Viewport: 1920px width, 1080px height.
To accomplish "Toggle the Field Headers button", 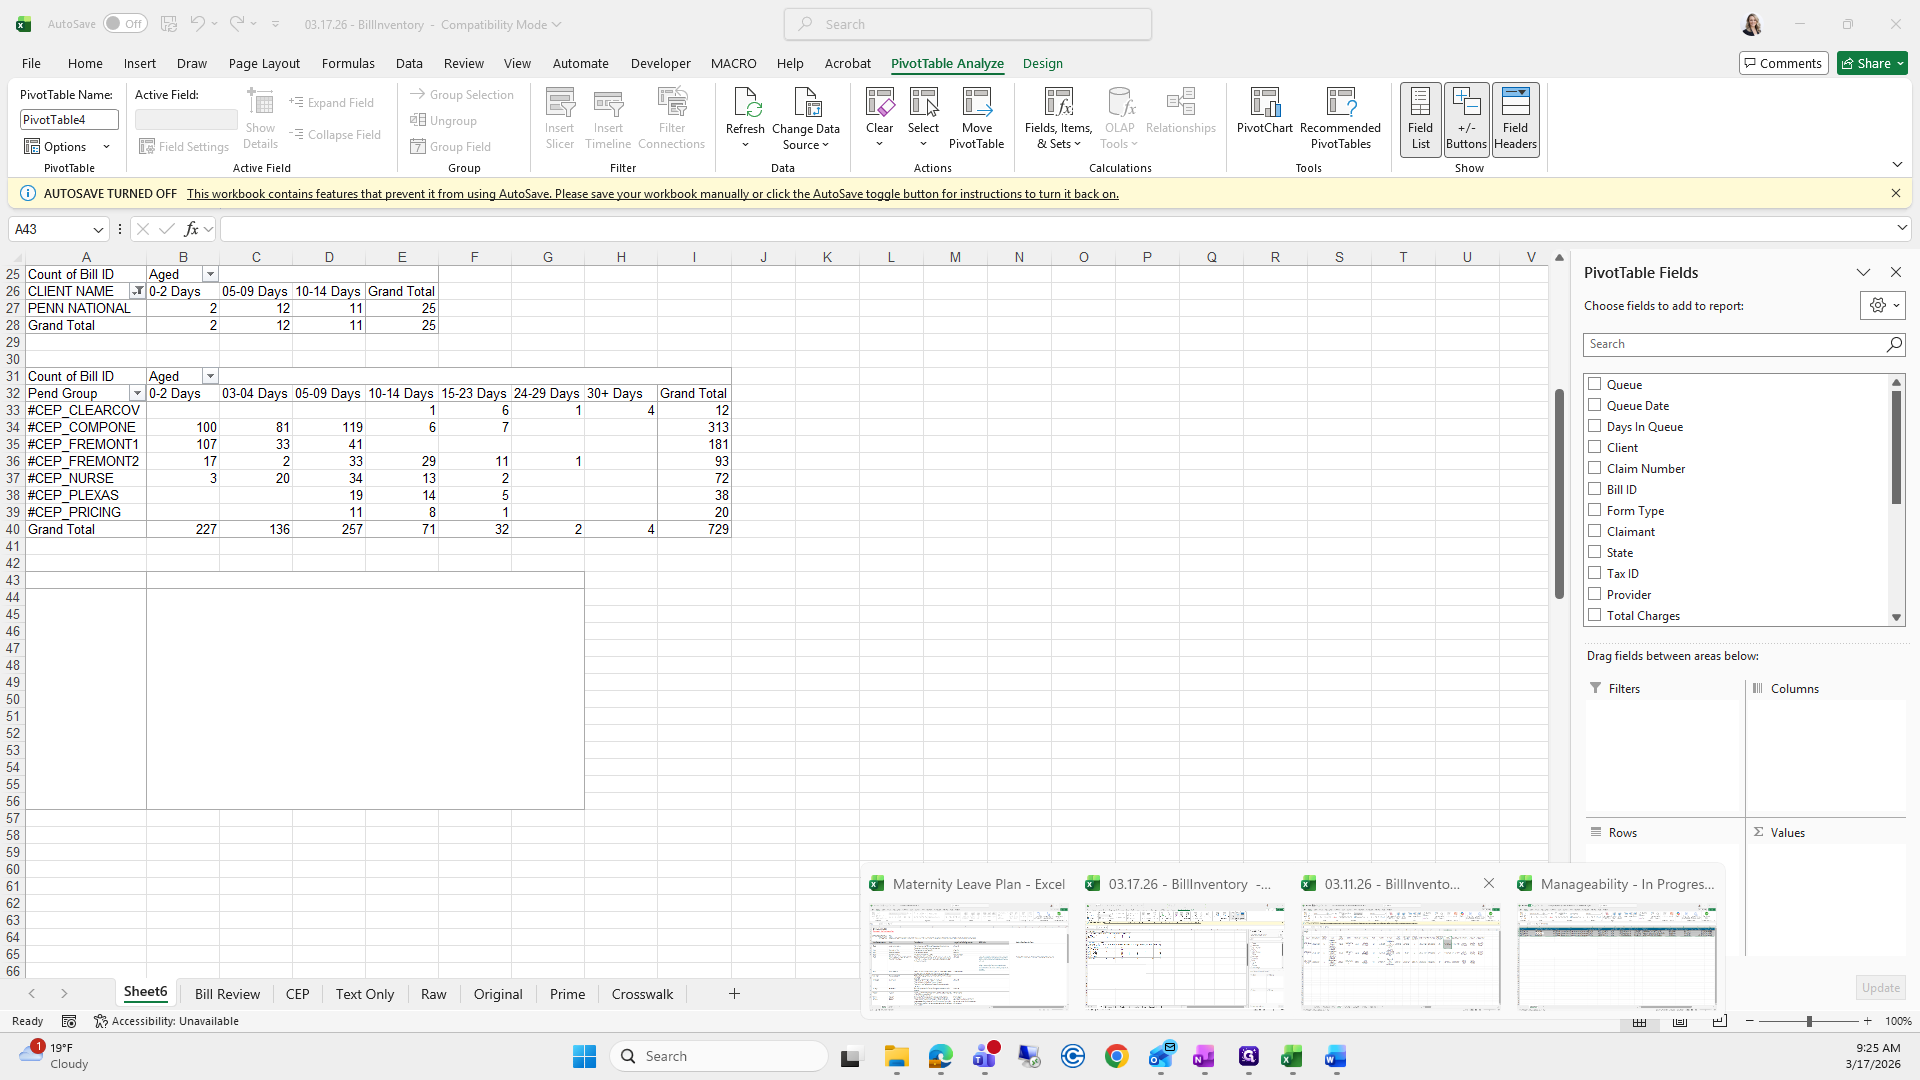I will (1515, 119).
